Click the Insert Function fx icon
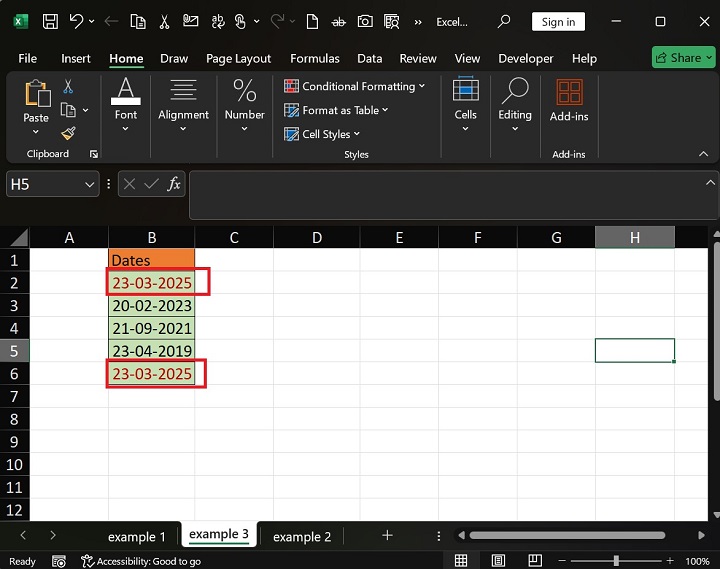Image resolution: width=720 pixels, height=569 pixels. 174,184
